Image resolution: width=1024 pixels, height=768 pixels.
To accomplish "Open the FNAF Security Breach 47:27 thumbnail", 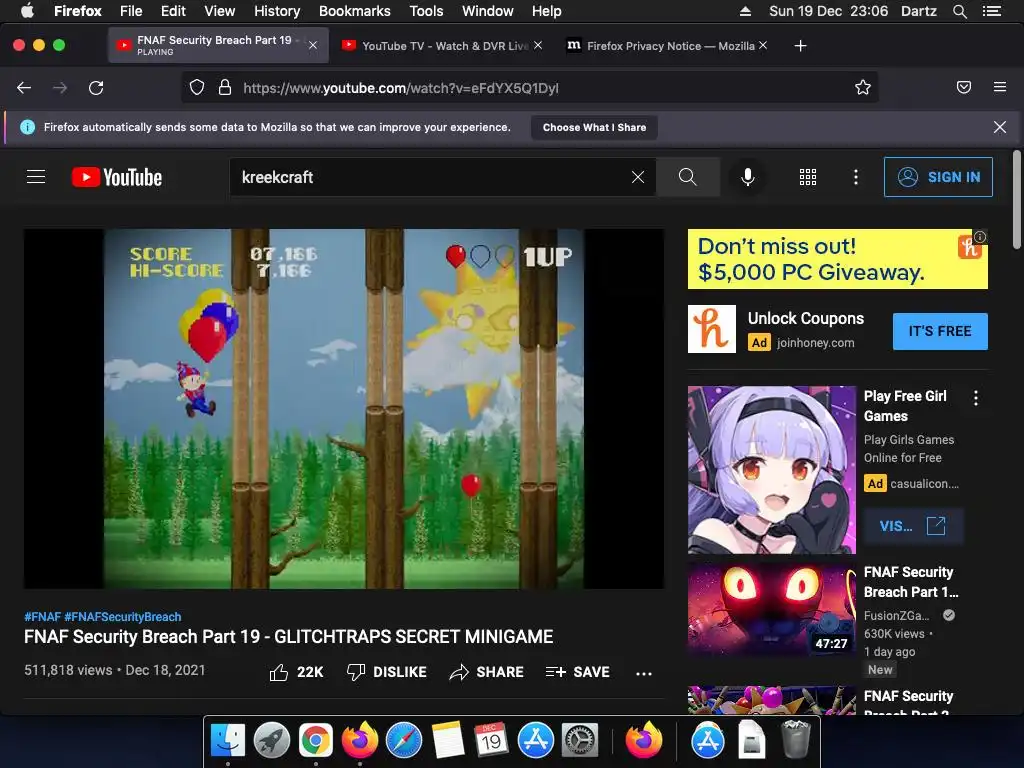I will coord(771,610).
